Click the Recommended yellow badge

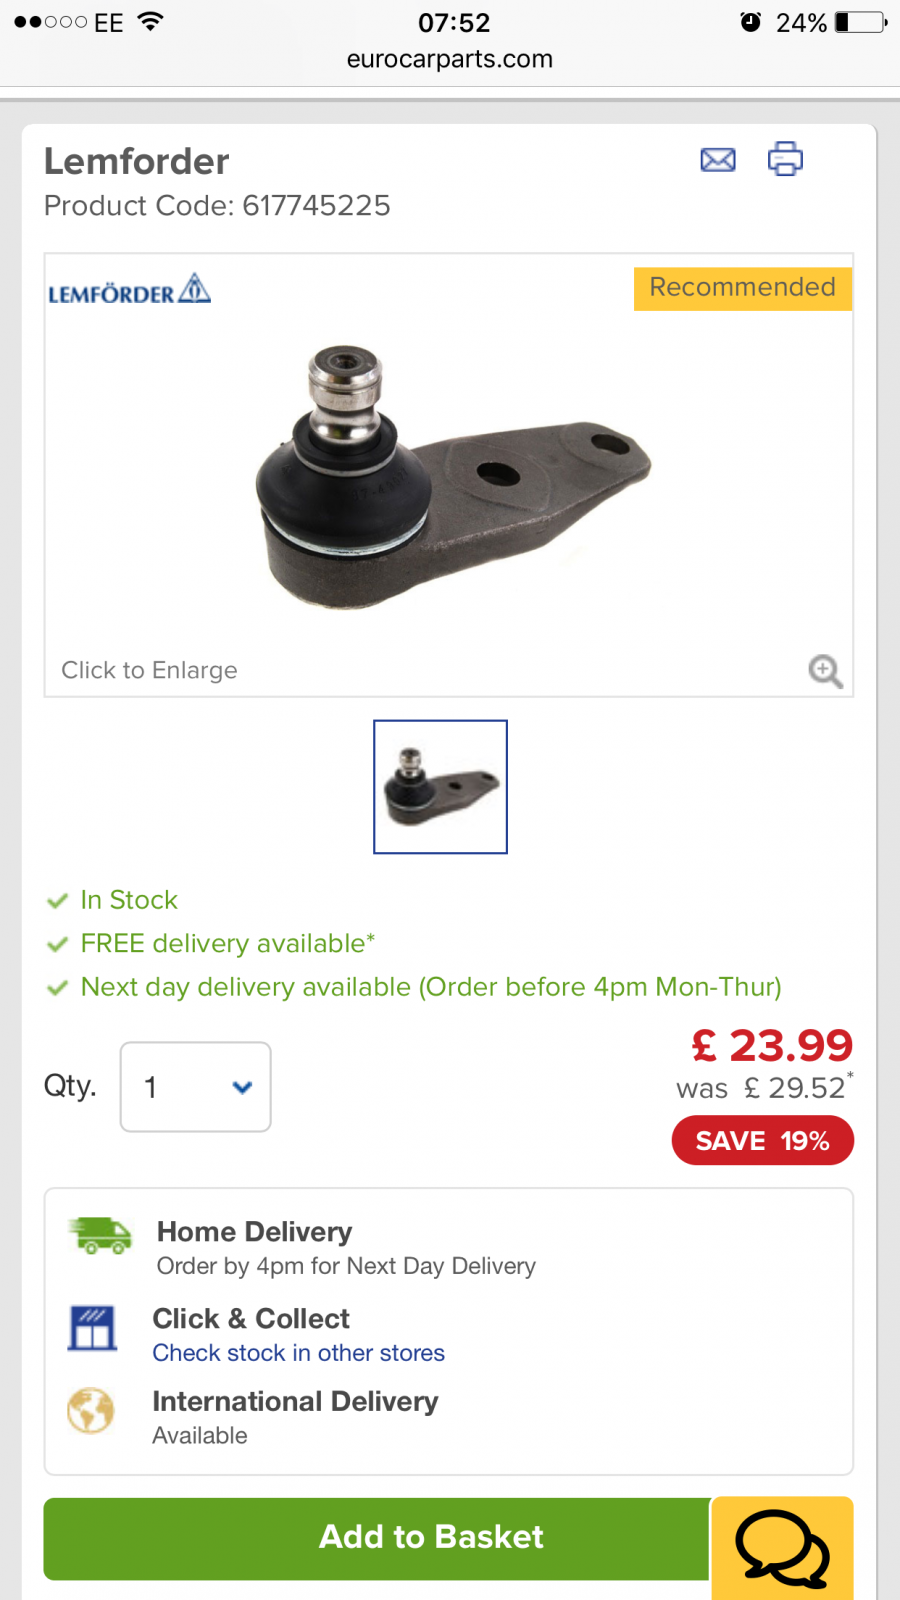[743, 288]
